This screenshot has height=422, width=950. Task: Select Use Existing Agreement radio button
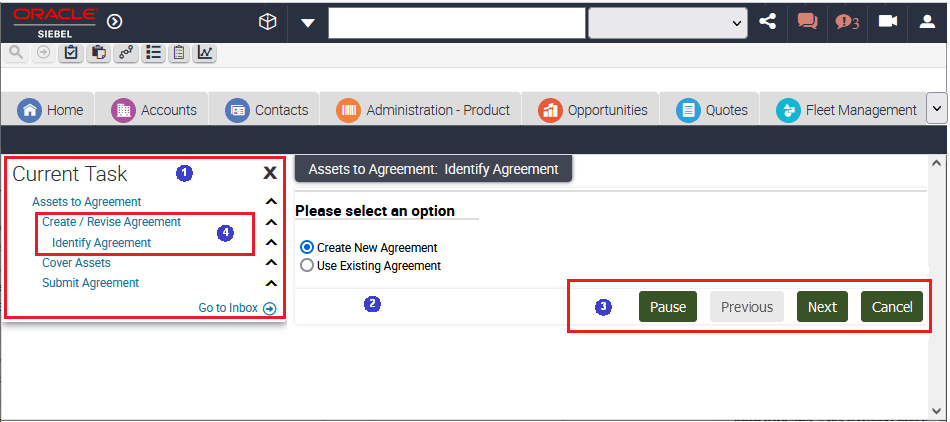coord(307,265)
